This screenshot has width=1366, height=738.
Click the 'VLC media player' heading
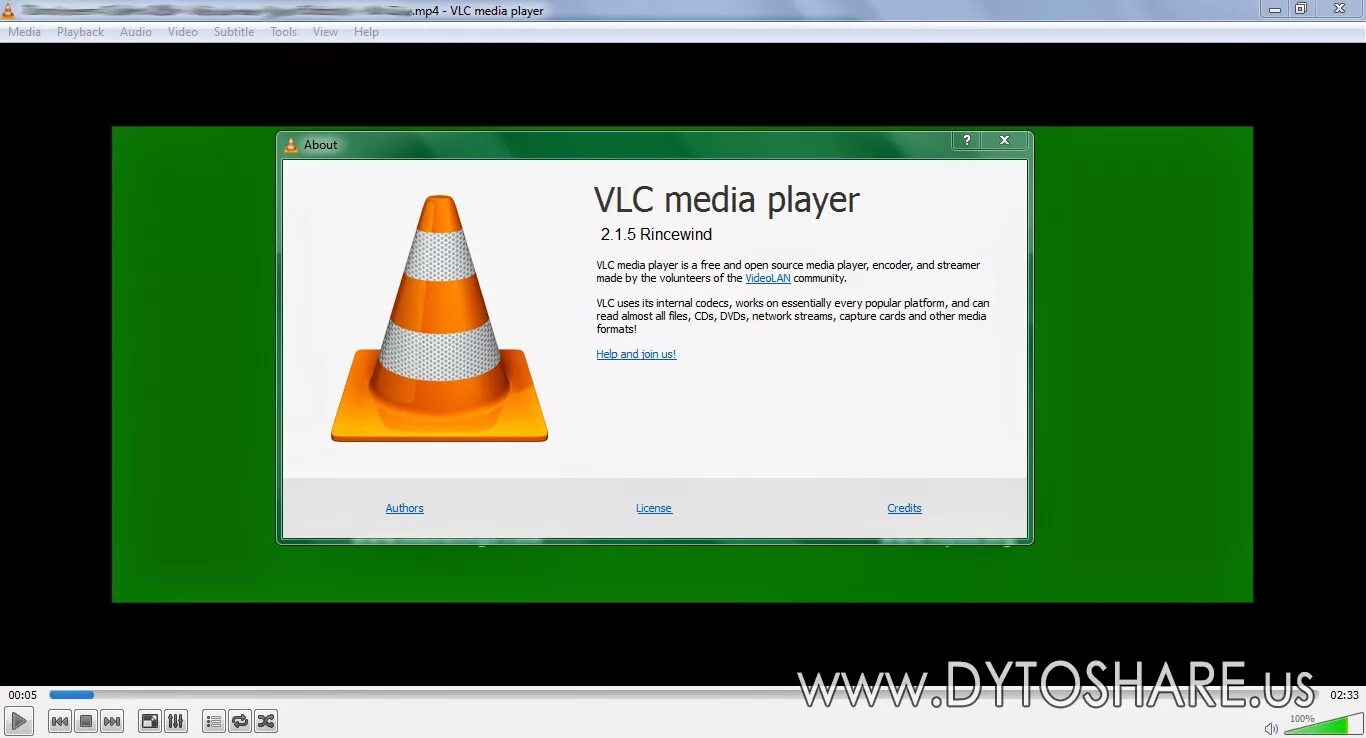point(727,200)
